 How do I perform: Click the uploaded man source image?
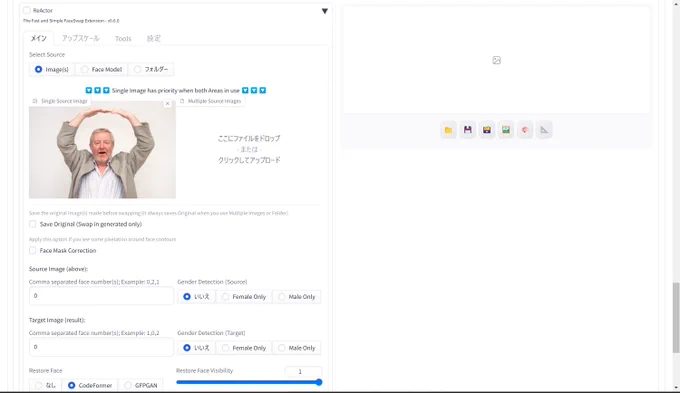102,150
